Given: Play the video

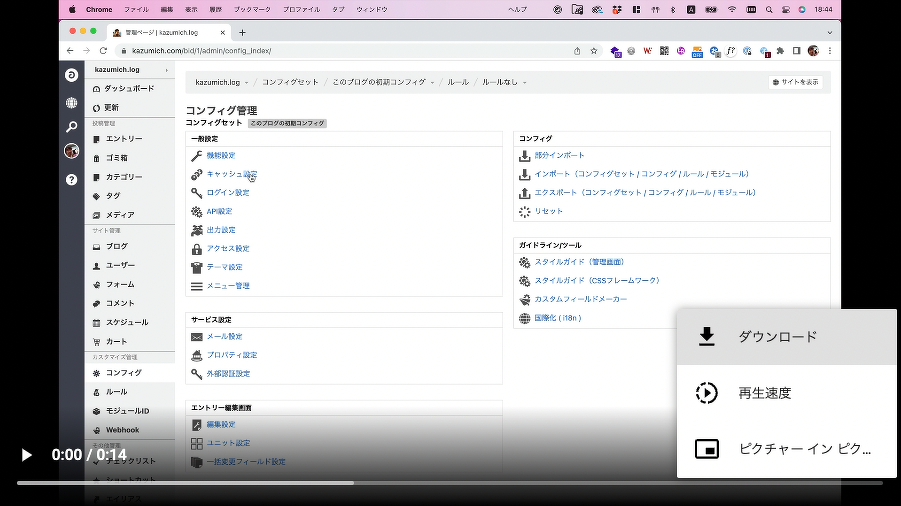Looking at the screenshot, I should click(x=26, y=455).
